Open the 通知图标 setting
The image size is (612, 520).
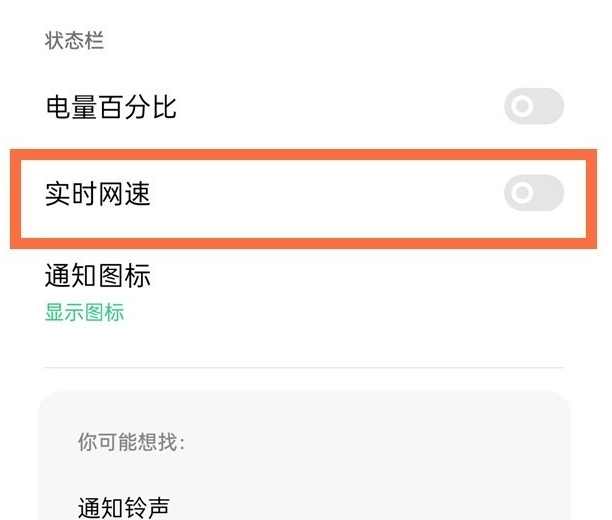tap(98, 275)
